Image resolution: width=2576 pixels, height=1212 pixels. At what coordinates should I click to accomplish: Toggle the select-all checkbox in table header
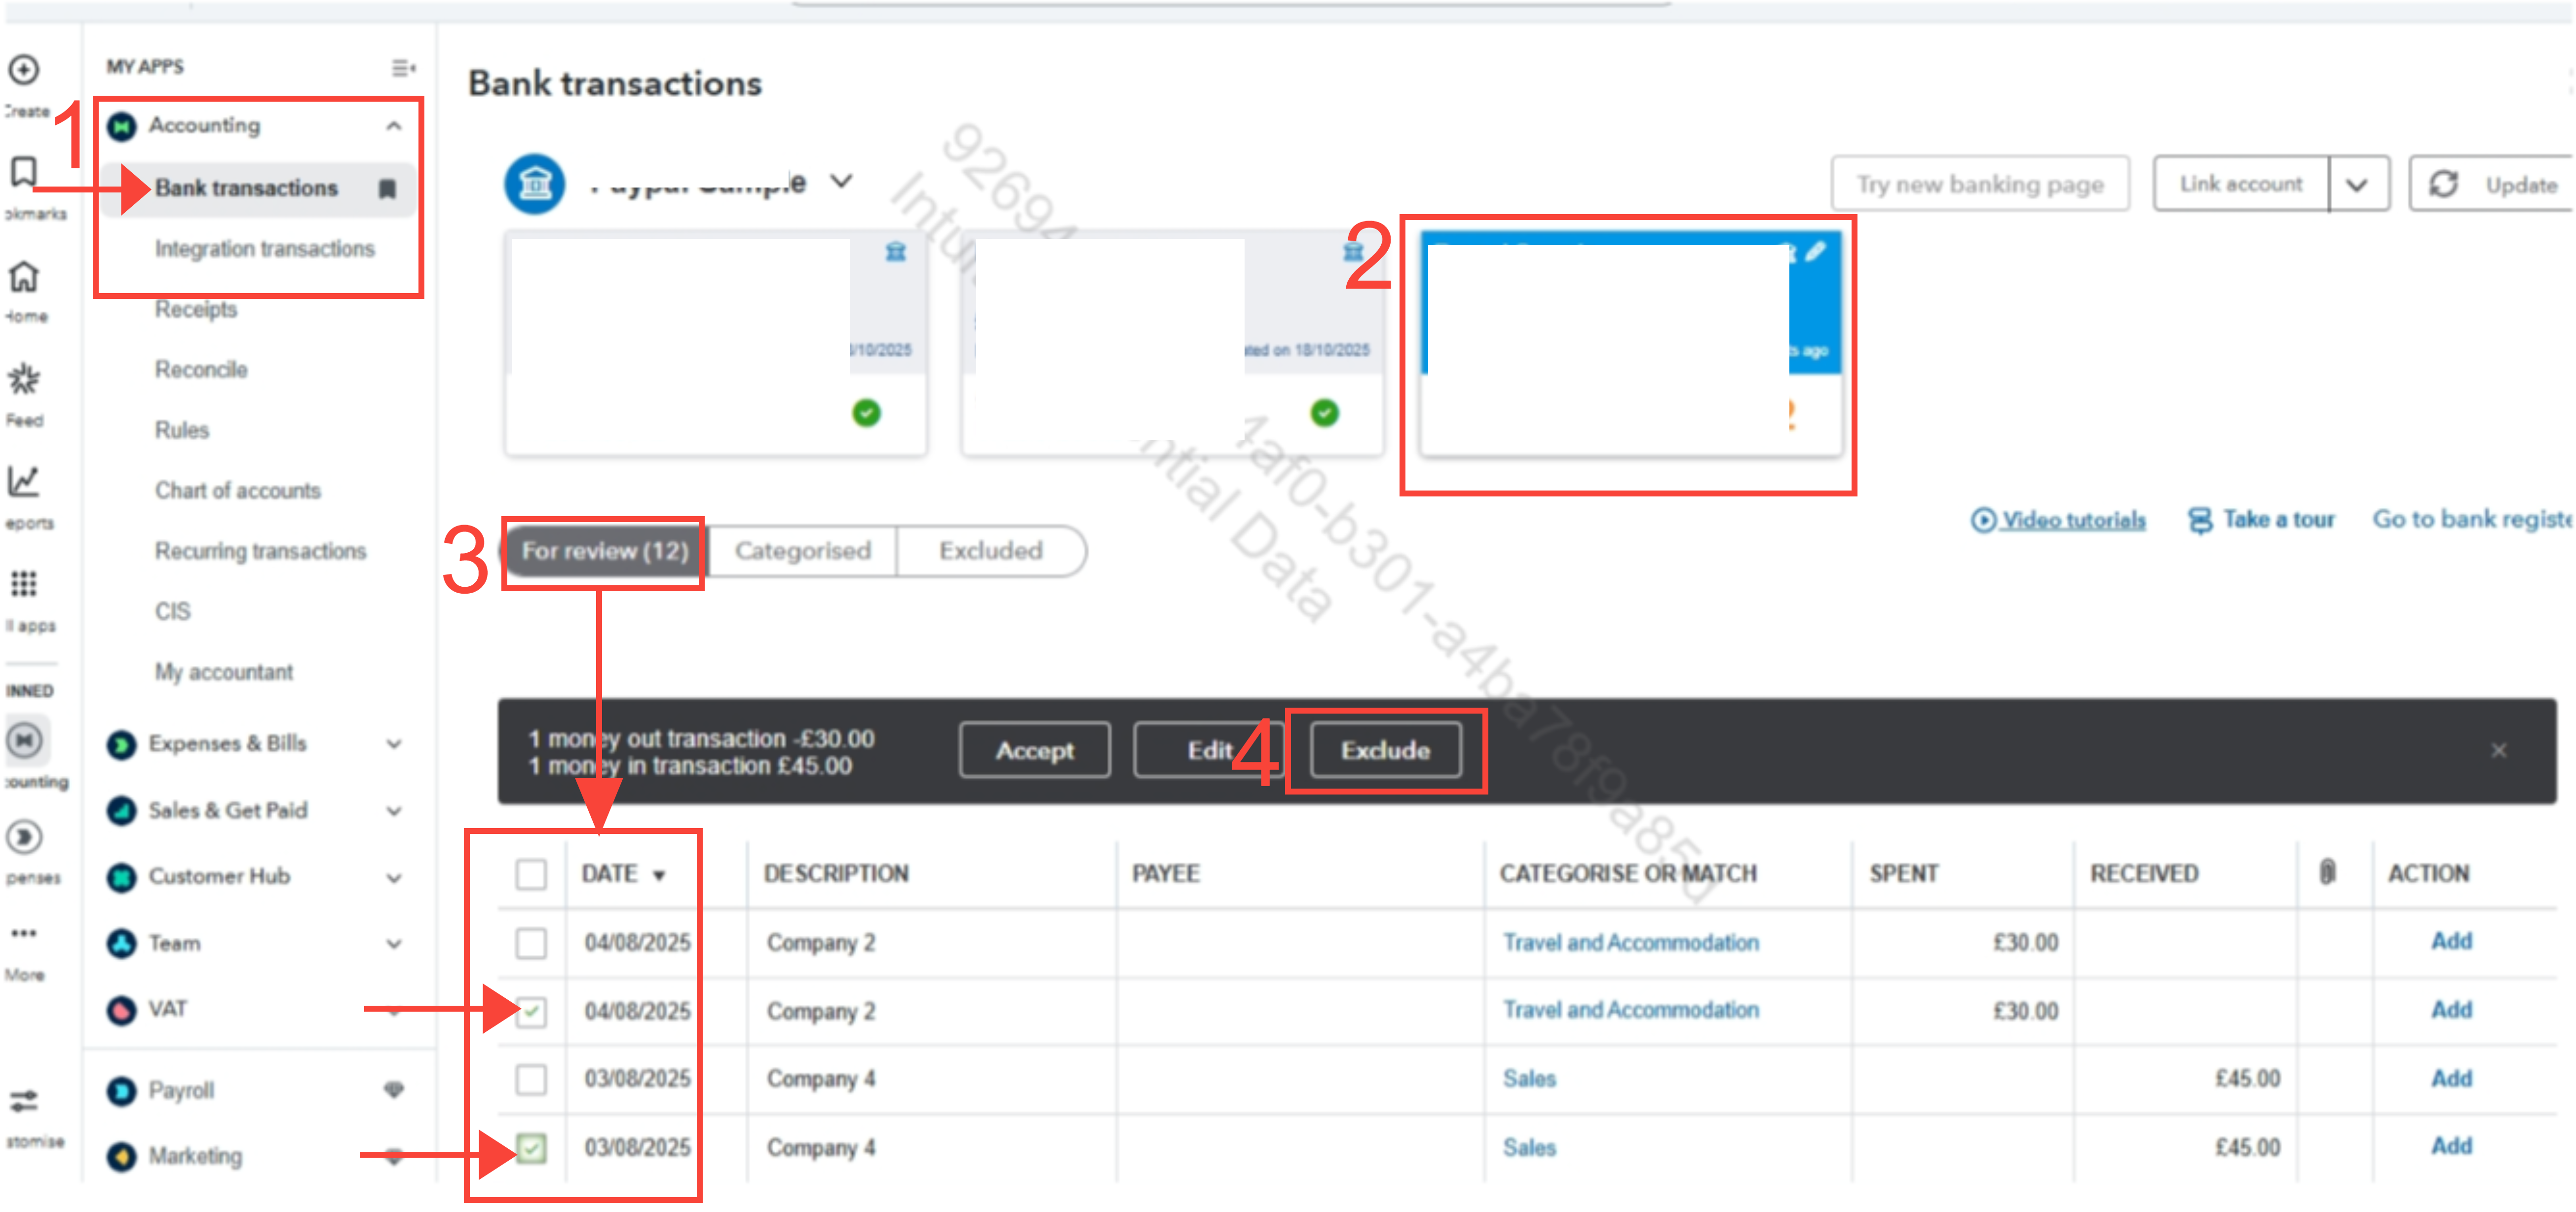point(531,874)
